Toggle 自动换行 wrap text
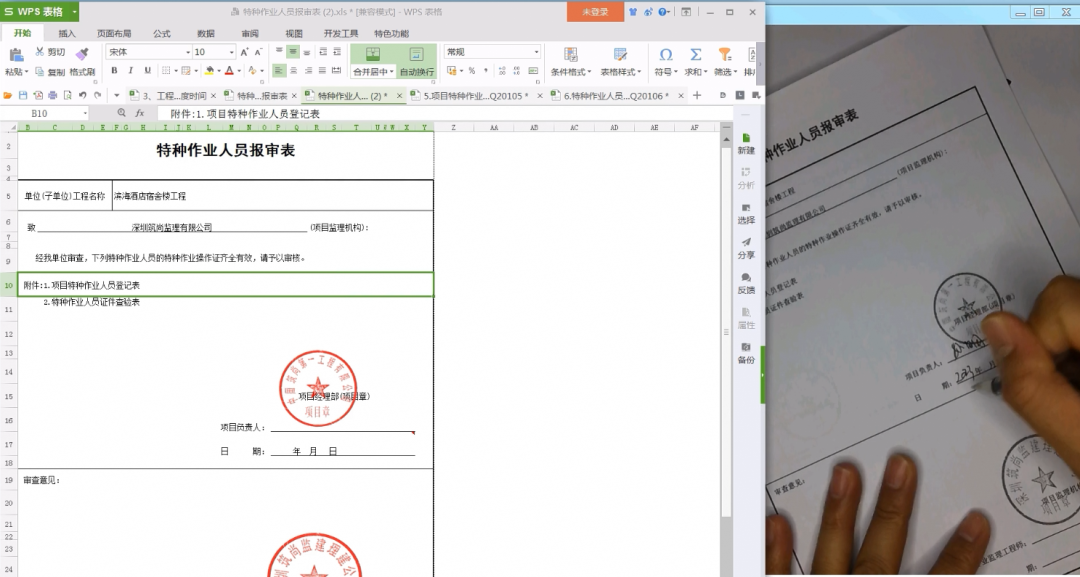This screenshot has height=577, width=1080. 417,71
